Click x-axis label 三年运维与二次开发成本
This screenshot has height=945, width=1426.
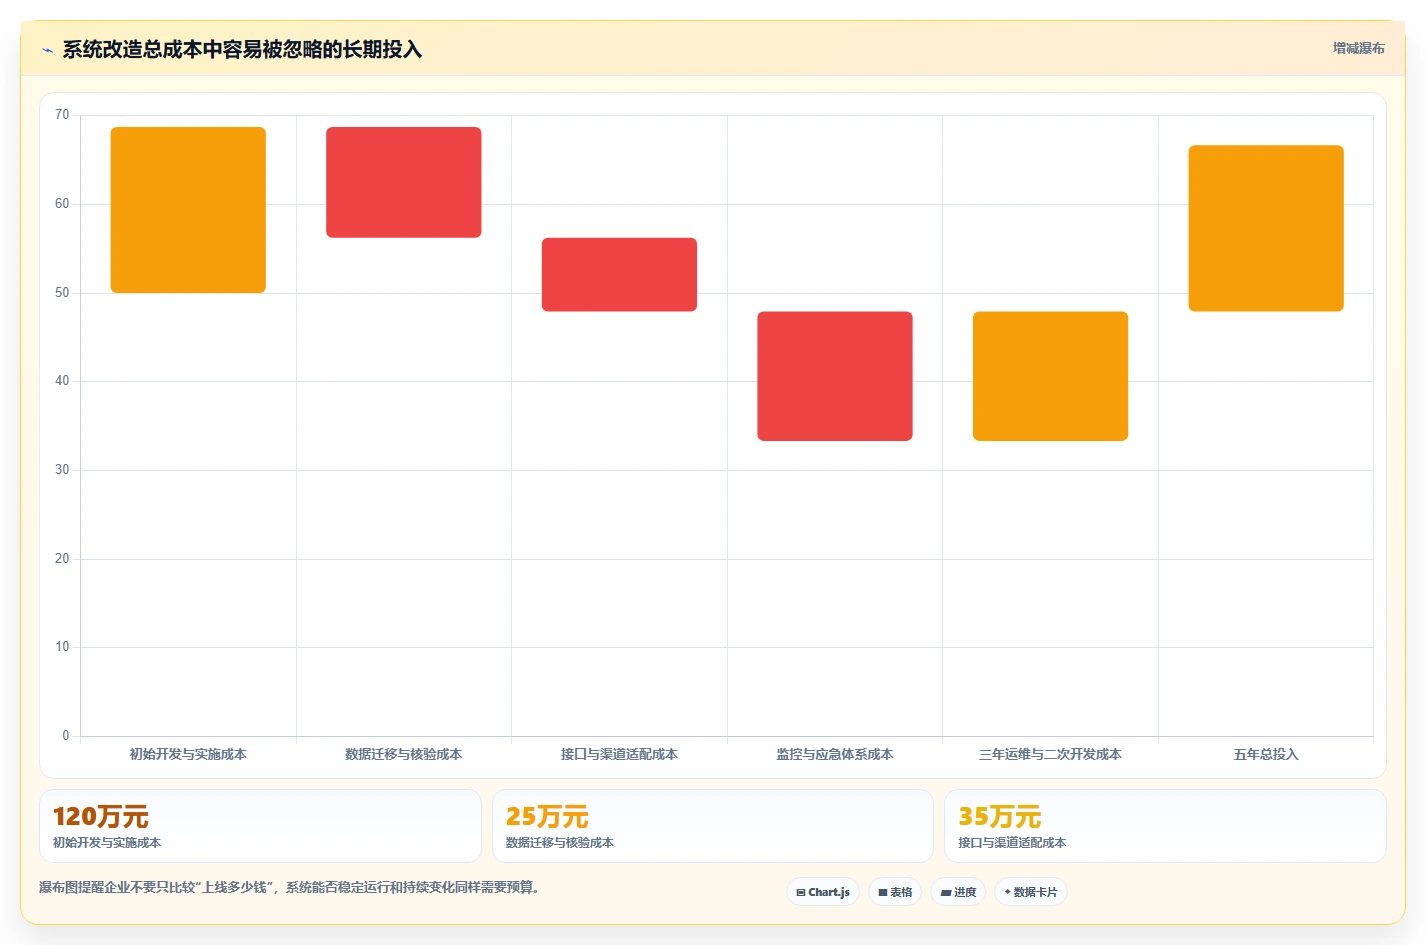(1050, 754)
